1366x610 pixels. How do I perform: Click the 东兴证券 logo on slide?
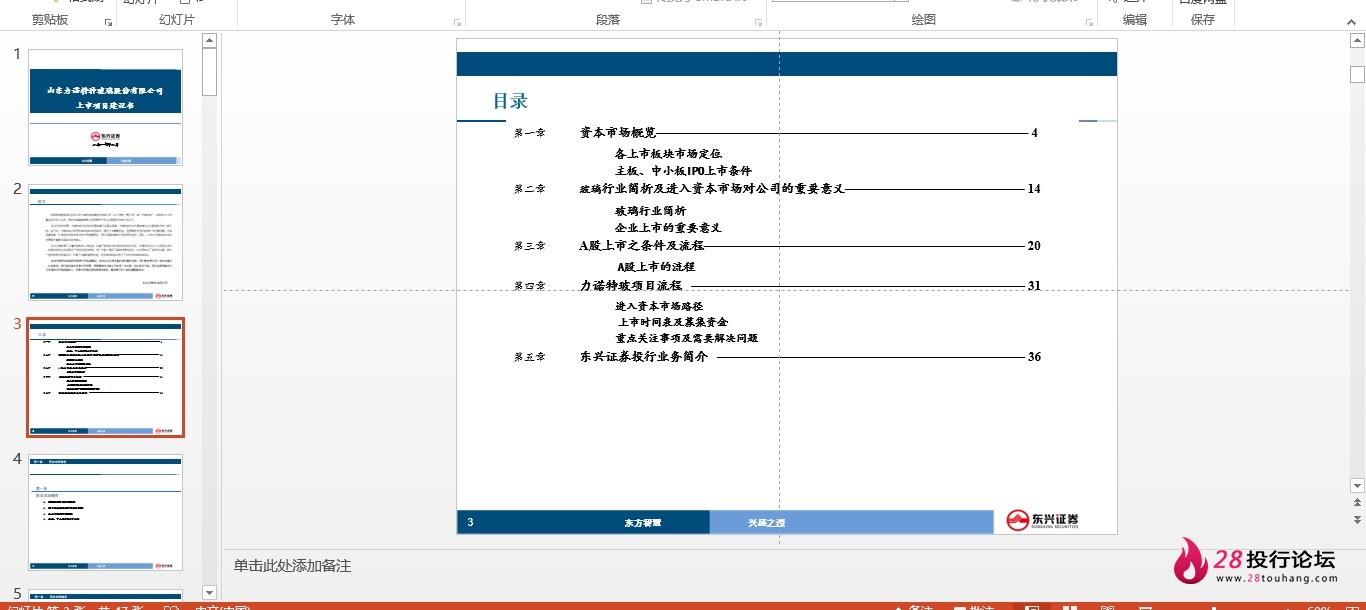coord(1043,521)
